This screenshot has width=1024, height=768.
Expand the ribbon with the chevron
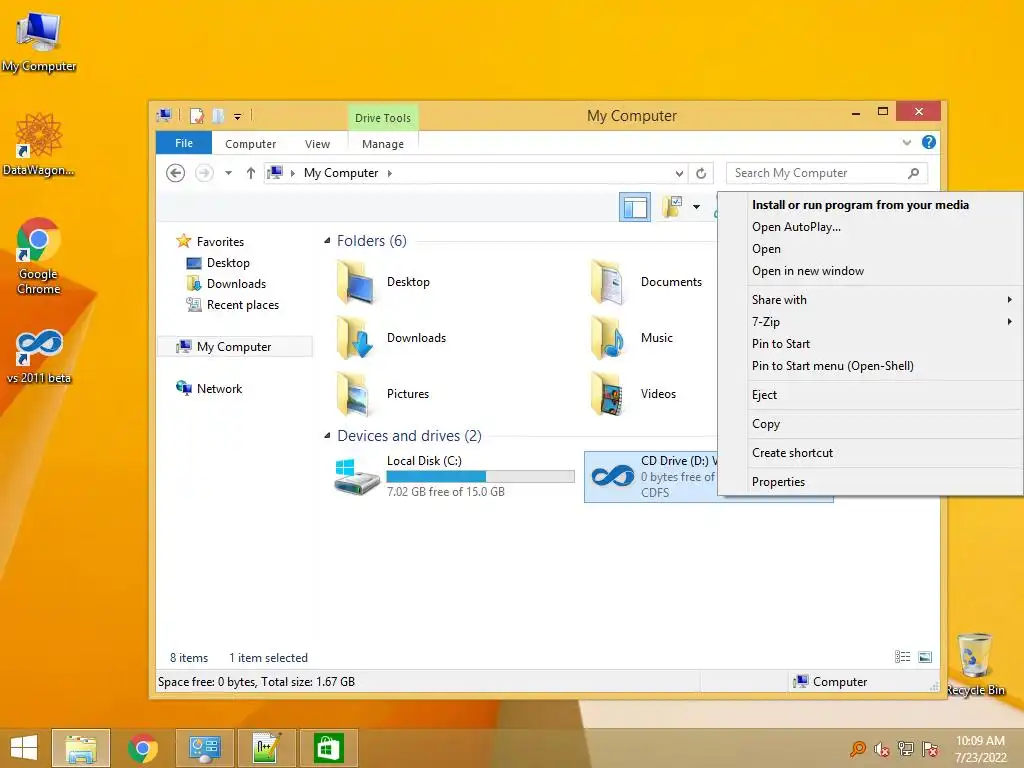pos(906,142)
